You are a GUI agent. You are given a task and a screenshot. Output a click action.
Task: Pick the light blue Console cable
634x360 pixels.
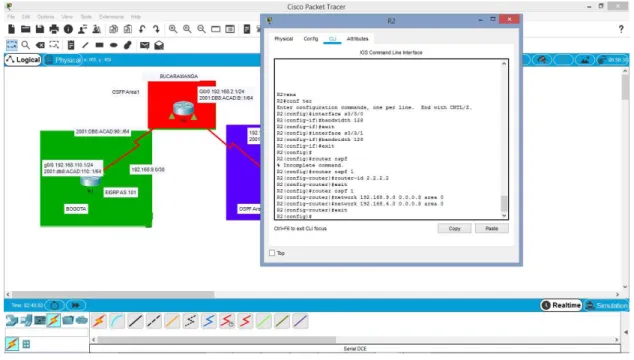[117, 321]
